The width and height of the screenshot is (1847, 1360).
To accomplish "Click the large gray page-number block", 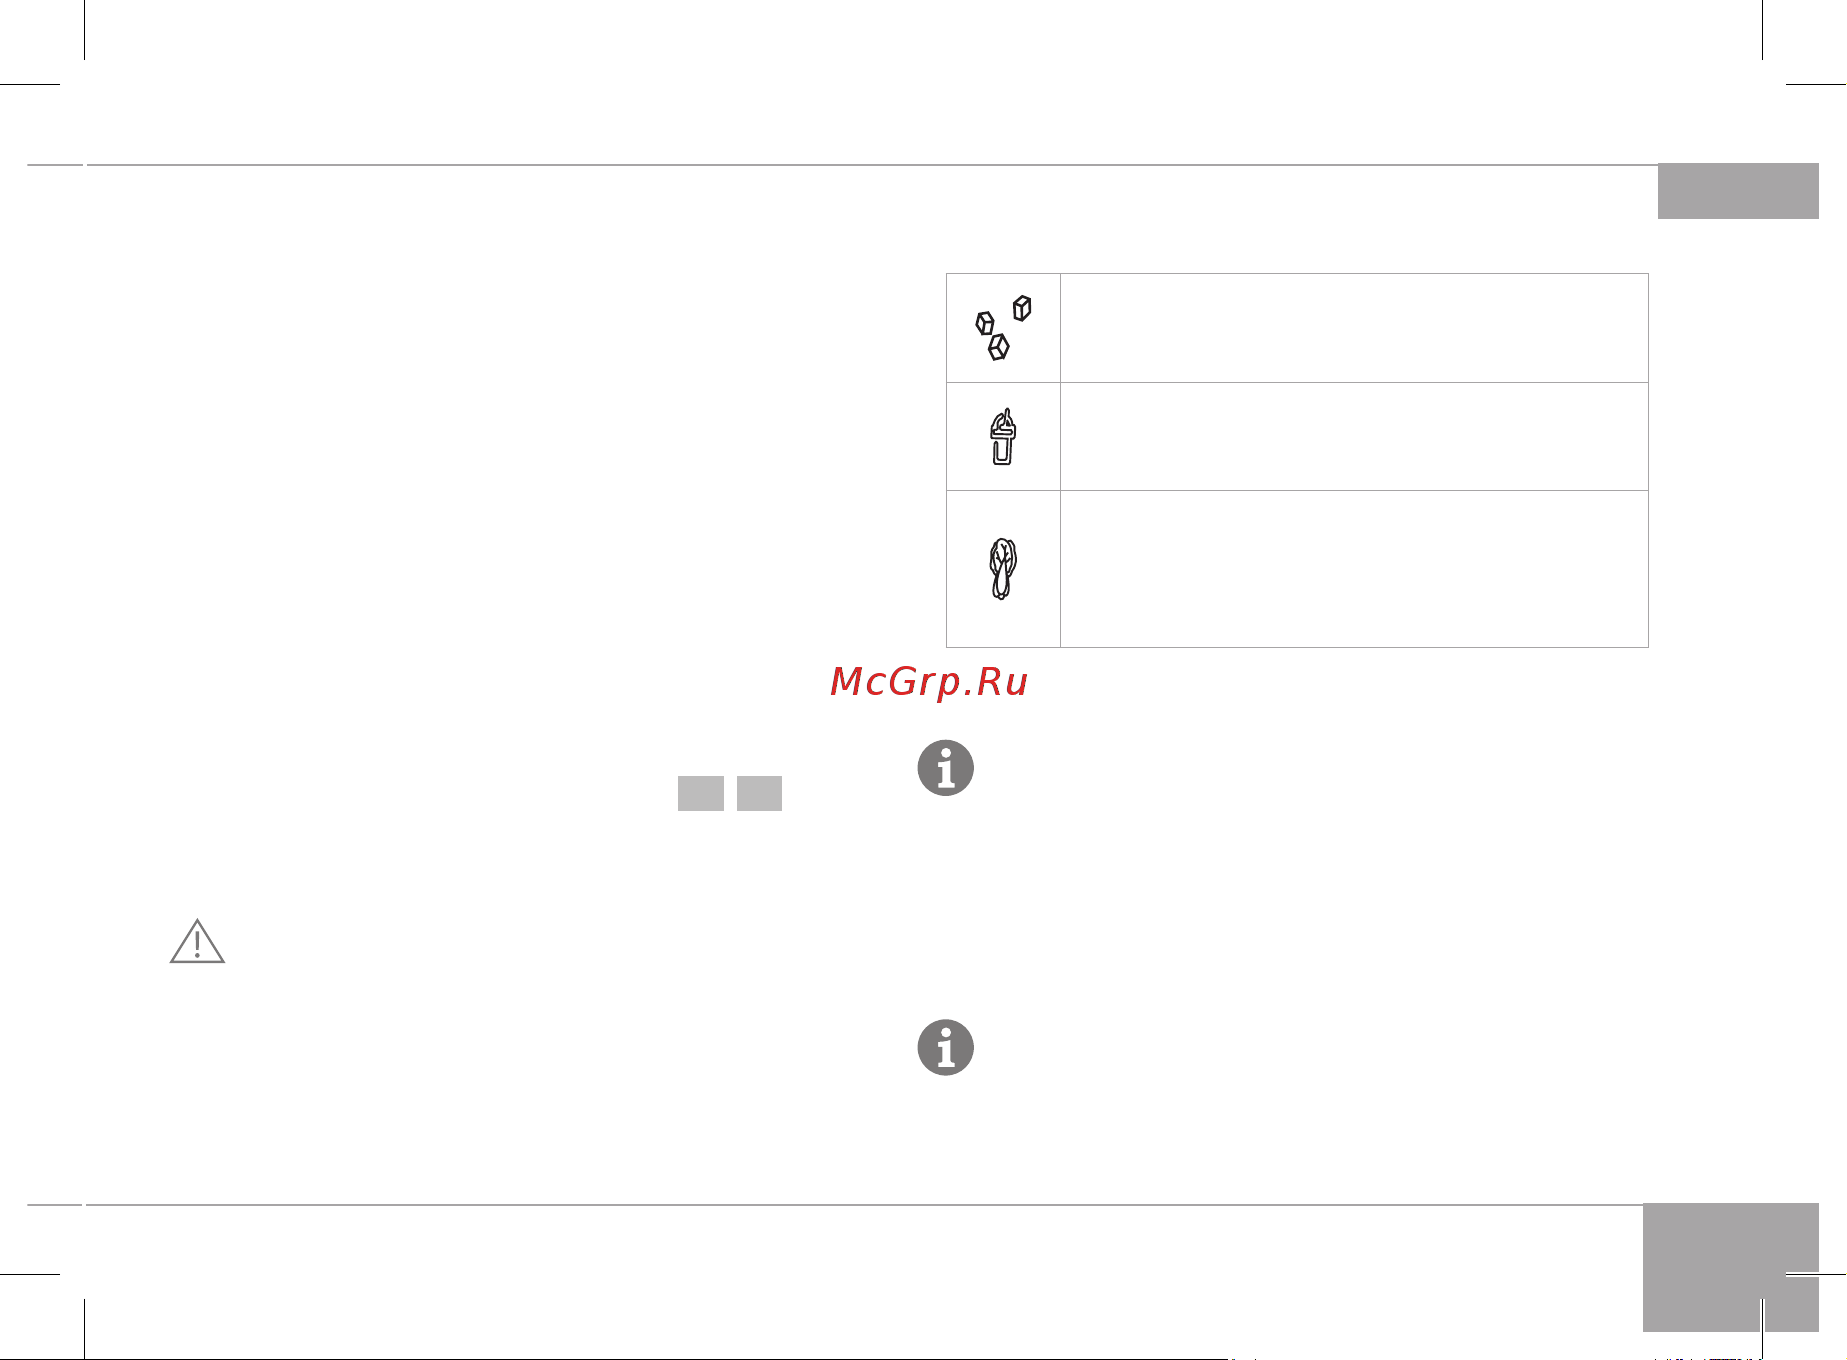I will (1730, 1267).
